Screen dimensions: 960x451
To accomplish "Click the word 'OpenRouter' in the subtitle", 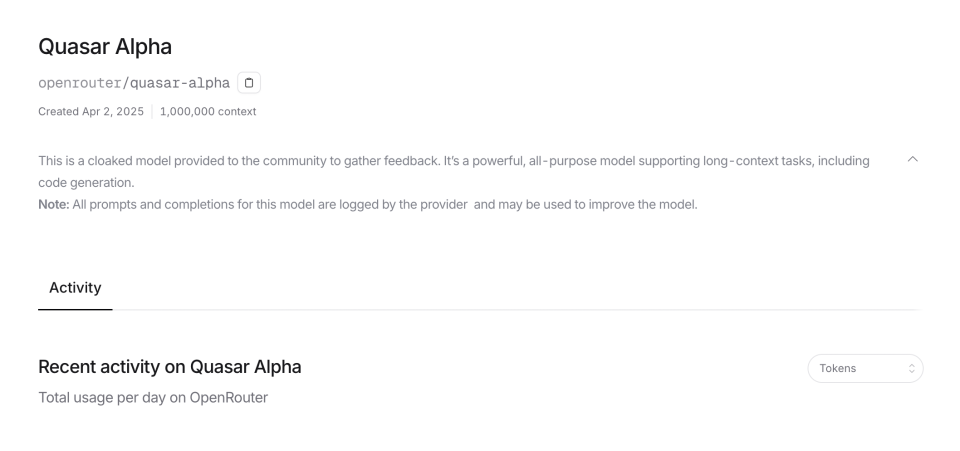I will [x=229, y=397].
